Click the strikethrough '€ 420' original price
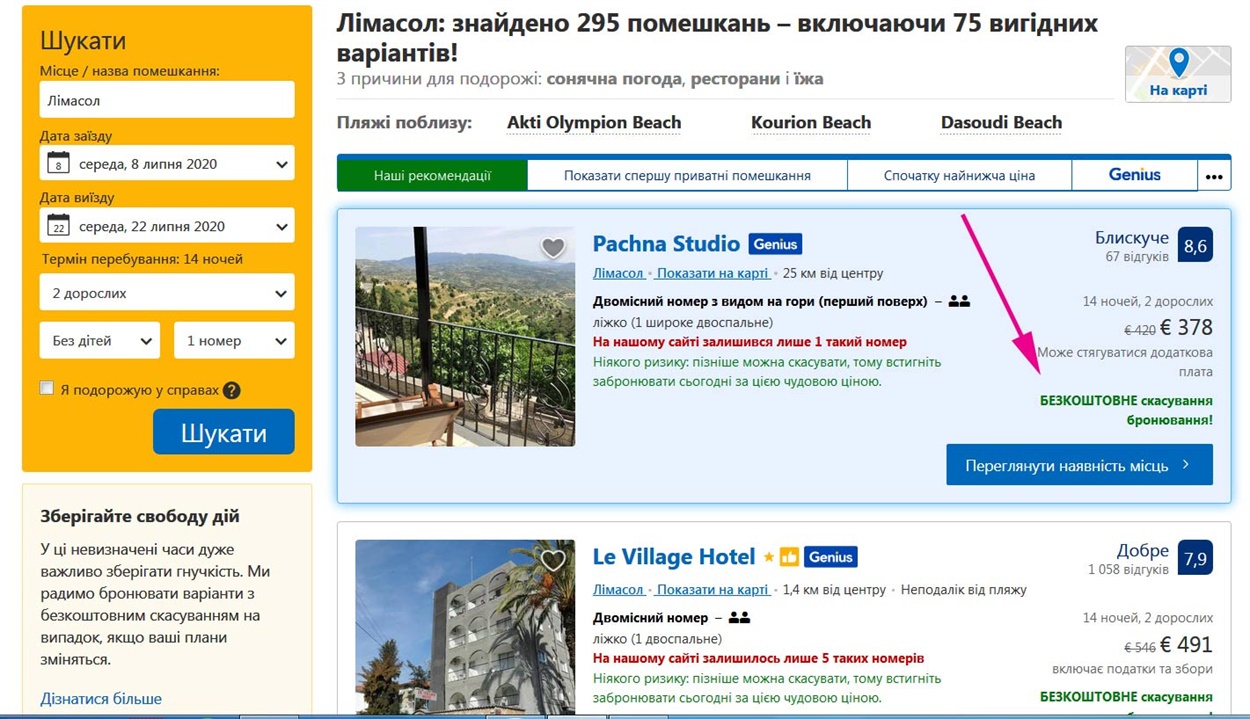 [1140, 329]
